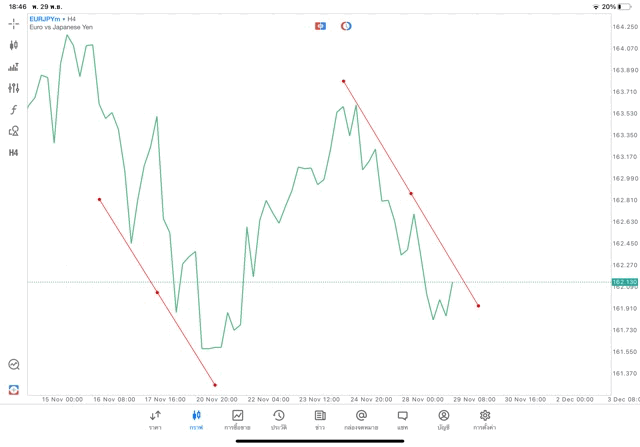Open the การซื้อขาย (Trade) tab

click(237, 419)
